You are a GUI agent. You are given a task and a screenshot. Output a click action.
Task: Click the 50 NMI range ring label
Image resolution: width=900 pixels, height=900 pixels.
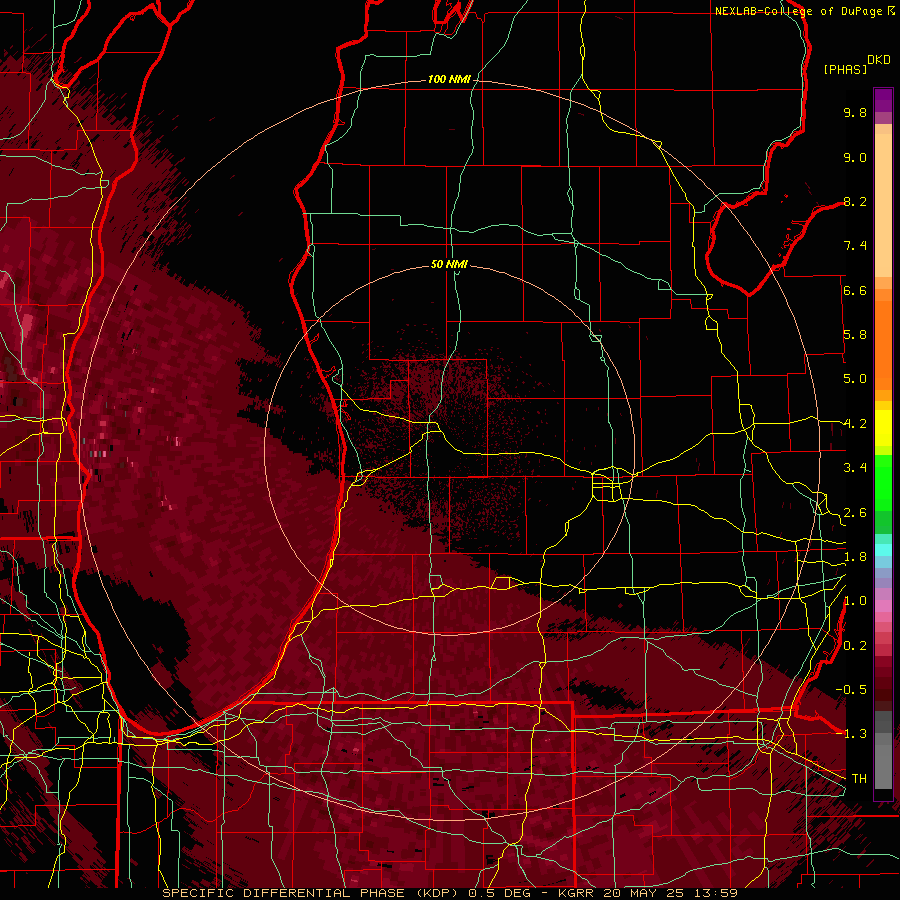click(x=449, y=264)
